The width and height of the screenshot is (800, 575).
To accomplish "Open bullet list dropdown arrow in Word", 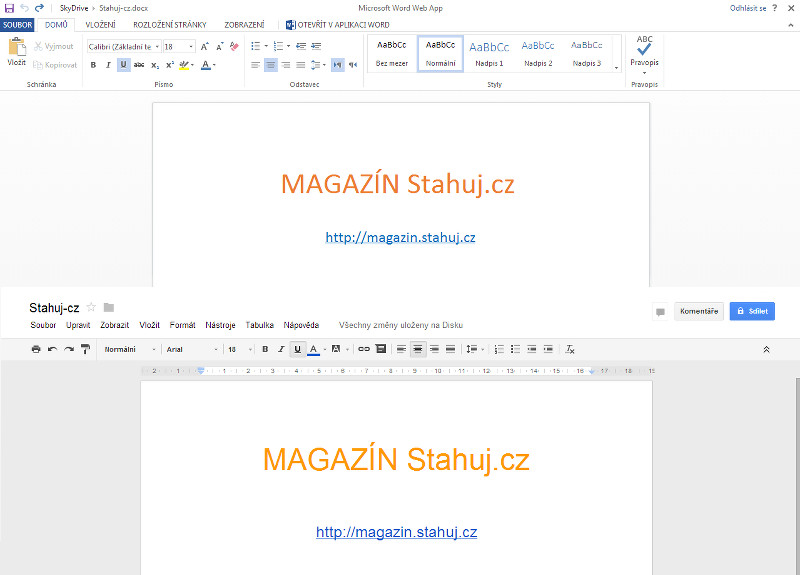I will click(266, 46).
